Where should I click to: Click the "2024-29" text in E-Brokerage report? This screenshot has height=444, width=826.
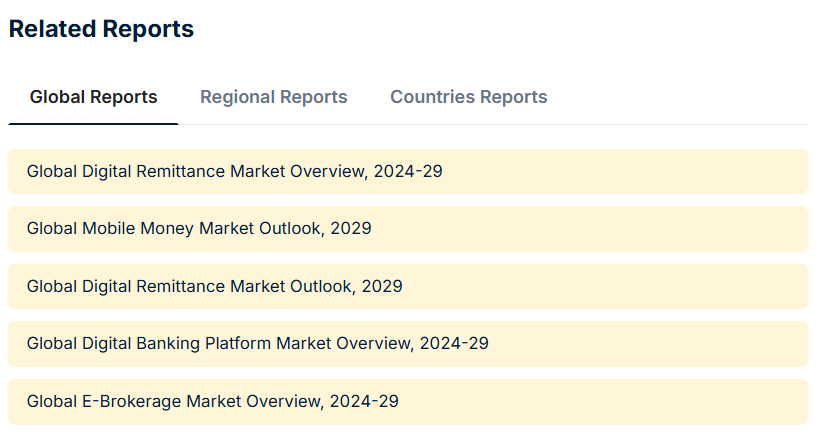pyautogui.click(x=364, y=401)
